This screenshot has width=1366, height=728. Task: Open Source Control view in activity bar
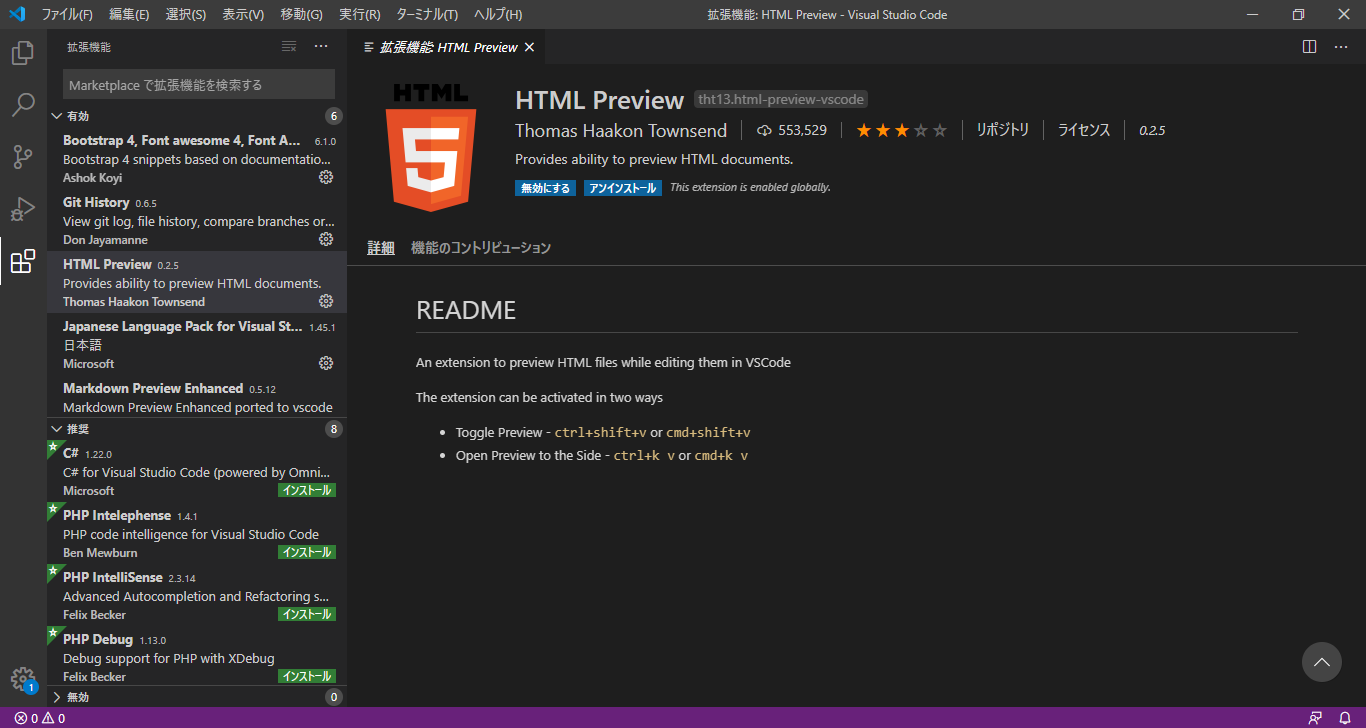point(22,157)
